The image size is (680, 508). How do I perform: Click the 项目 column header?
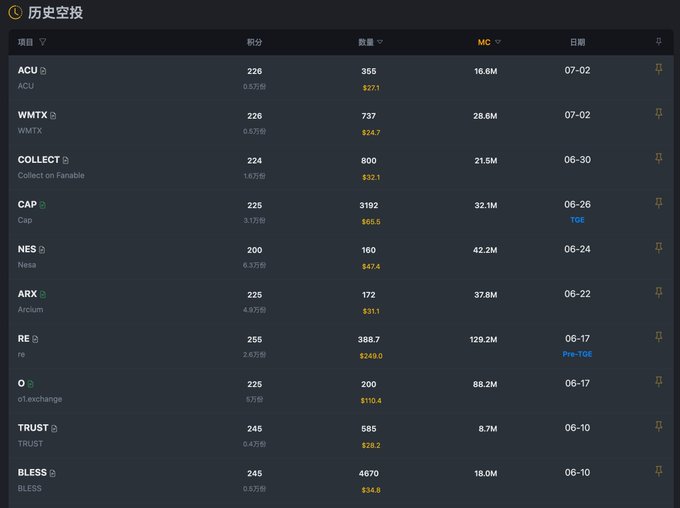(25, 42)
